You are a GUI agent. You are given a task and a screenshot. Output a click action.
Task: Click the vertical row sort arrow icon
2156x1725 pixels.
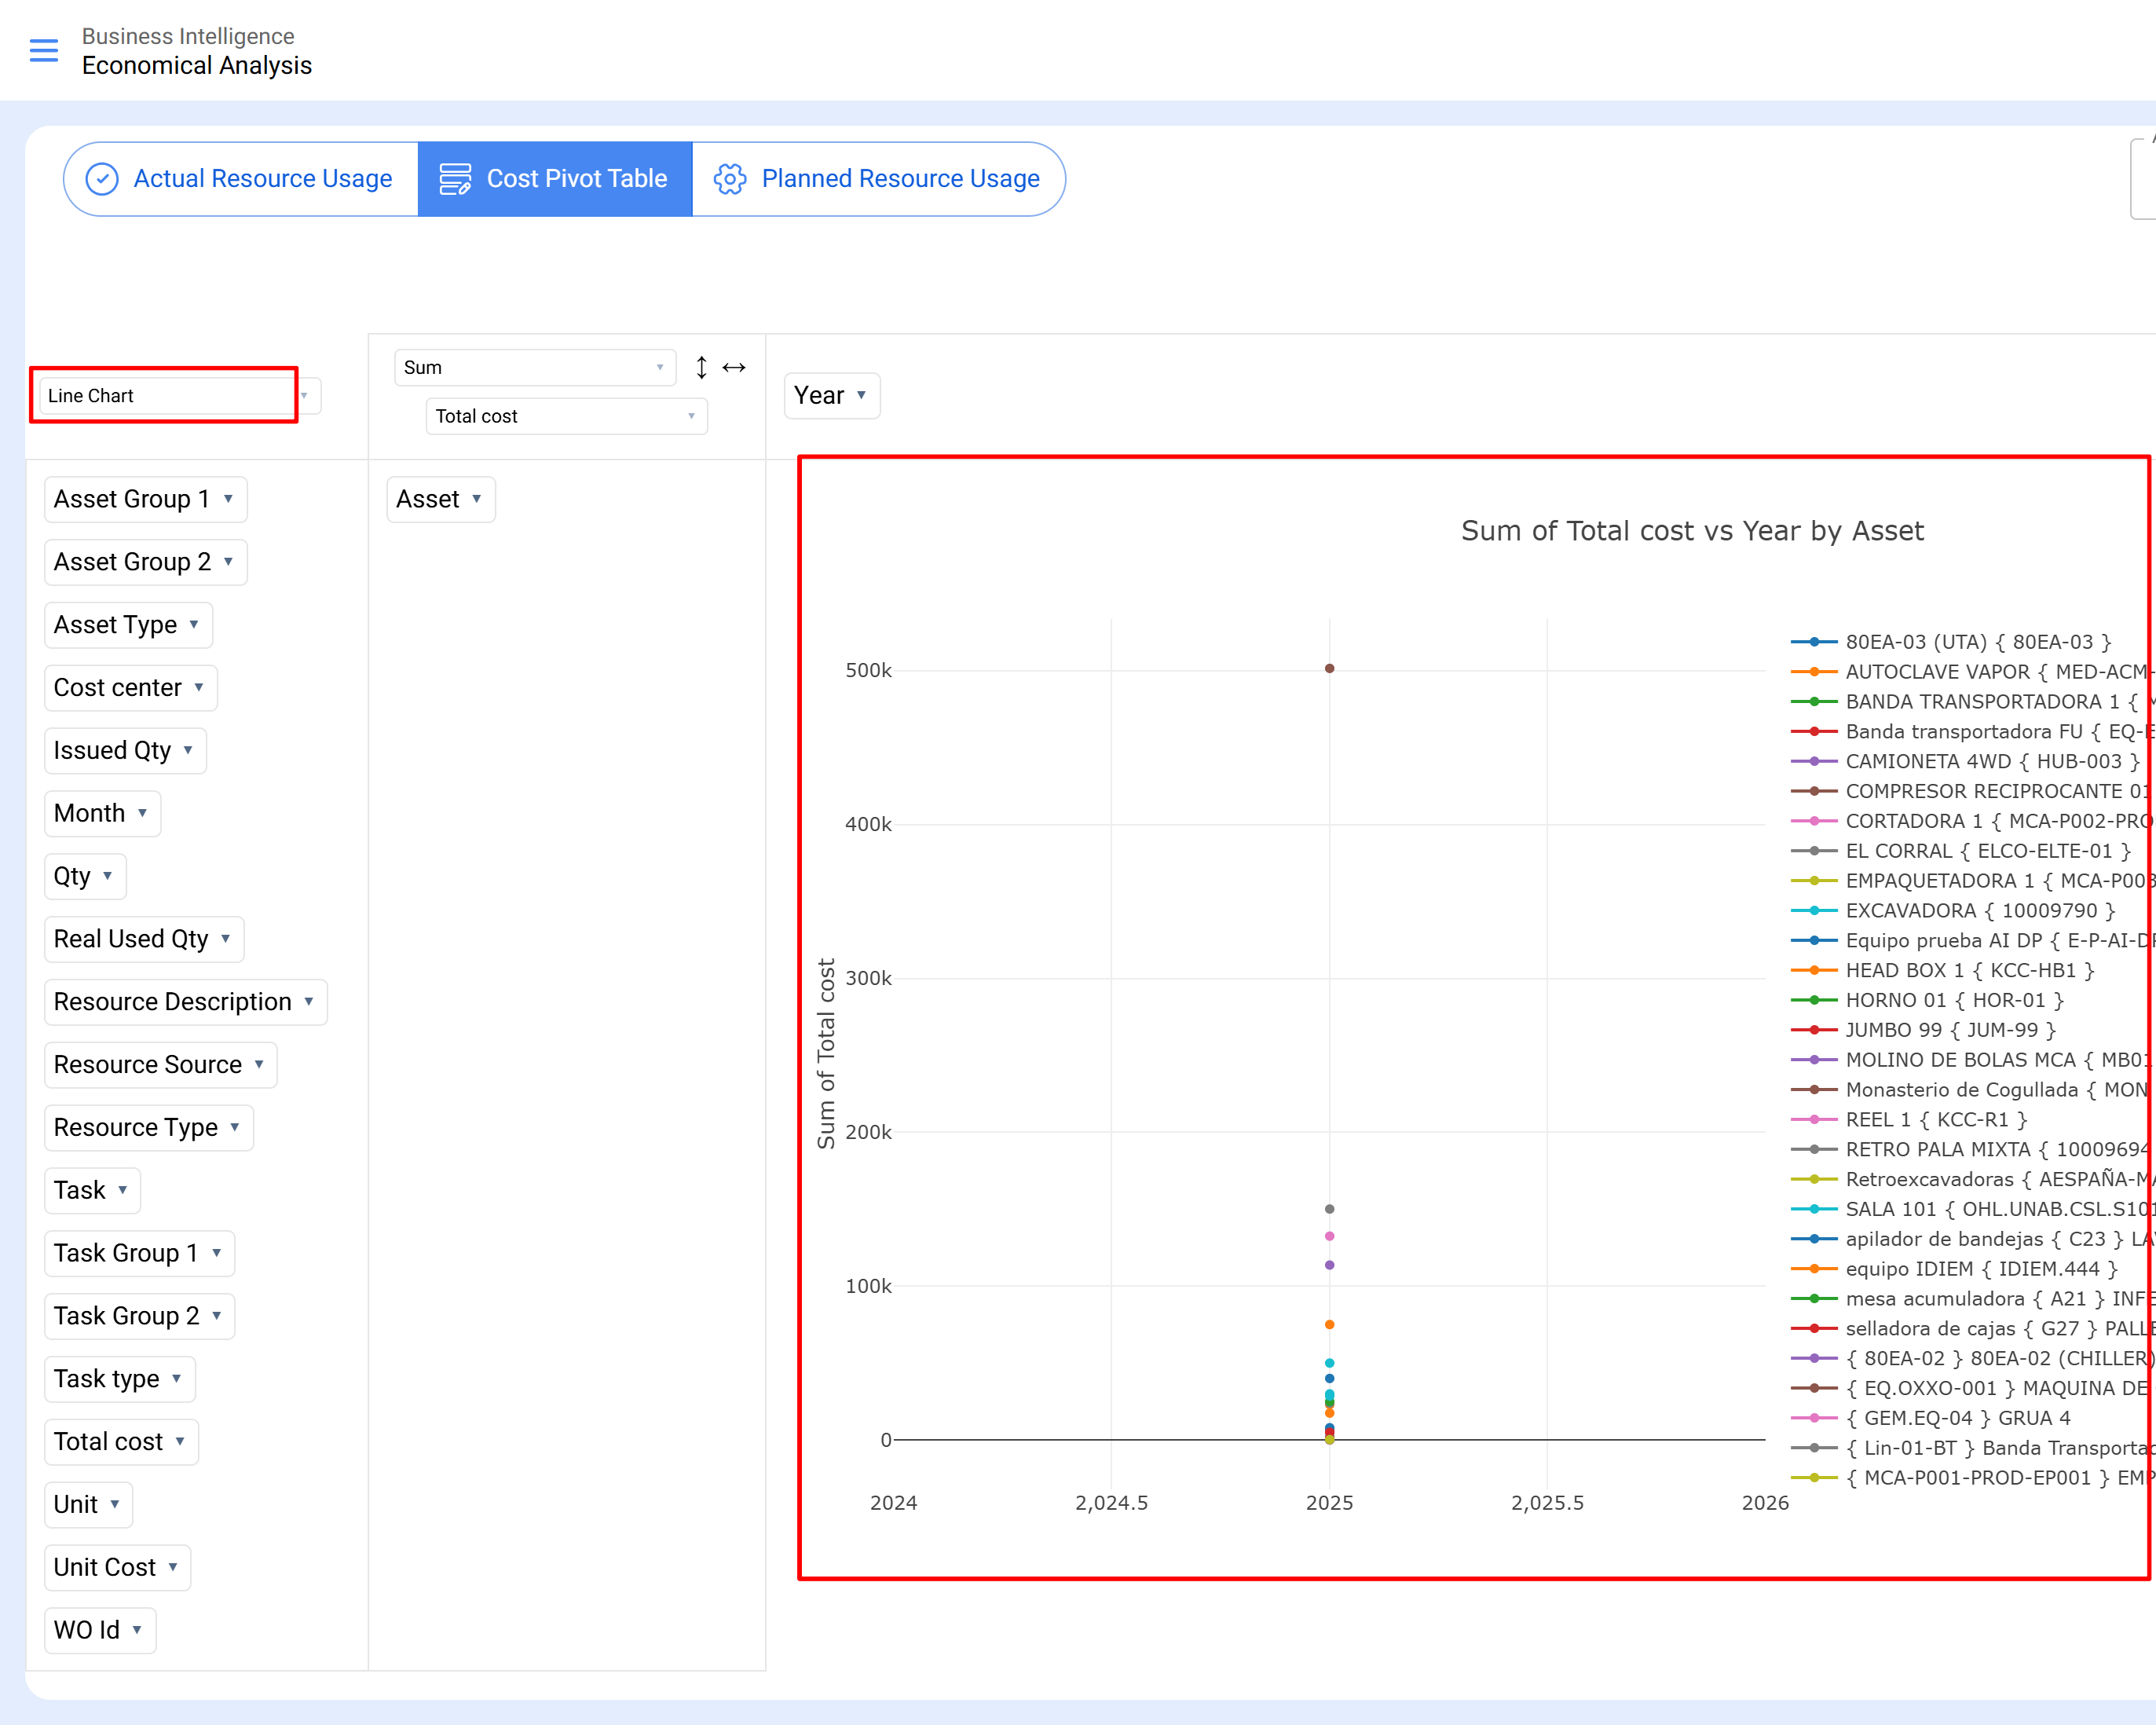[x=701, y=368]
